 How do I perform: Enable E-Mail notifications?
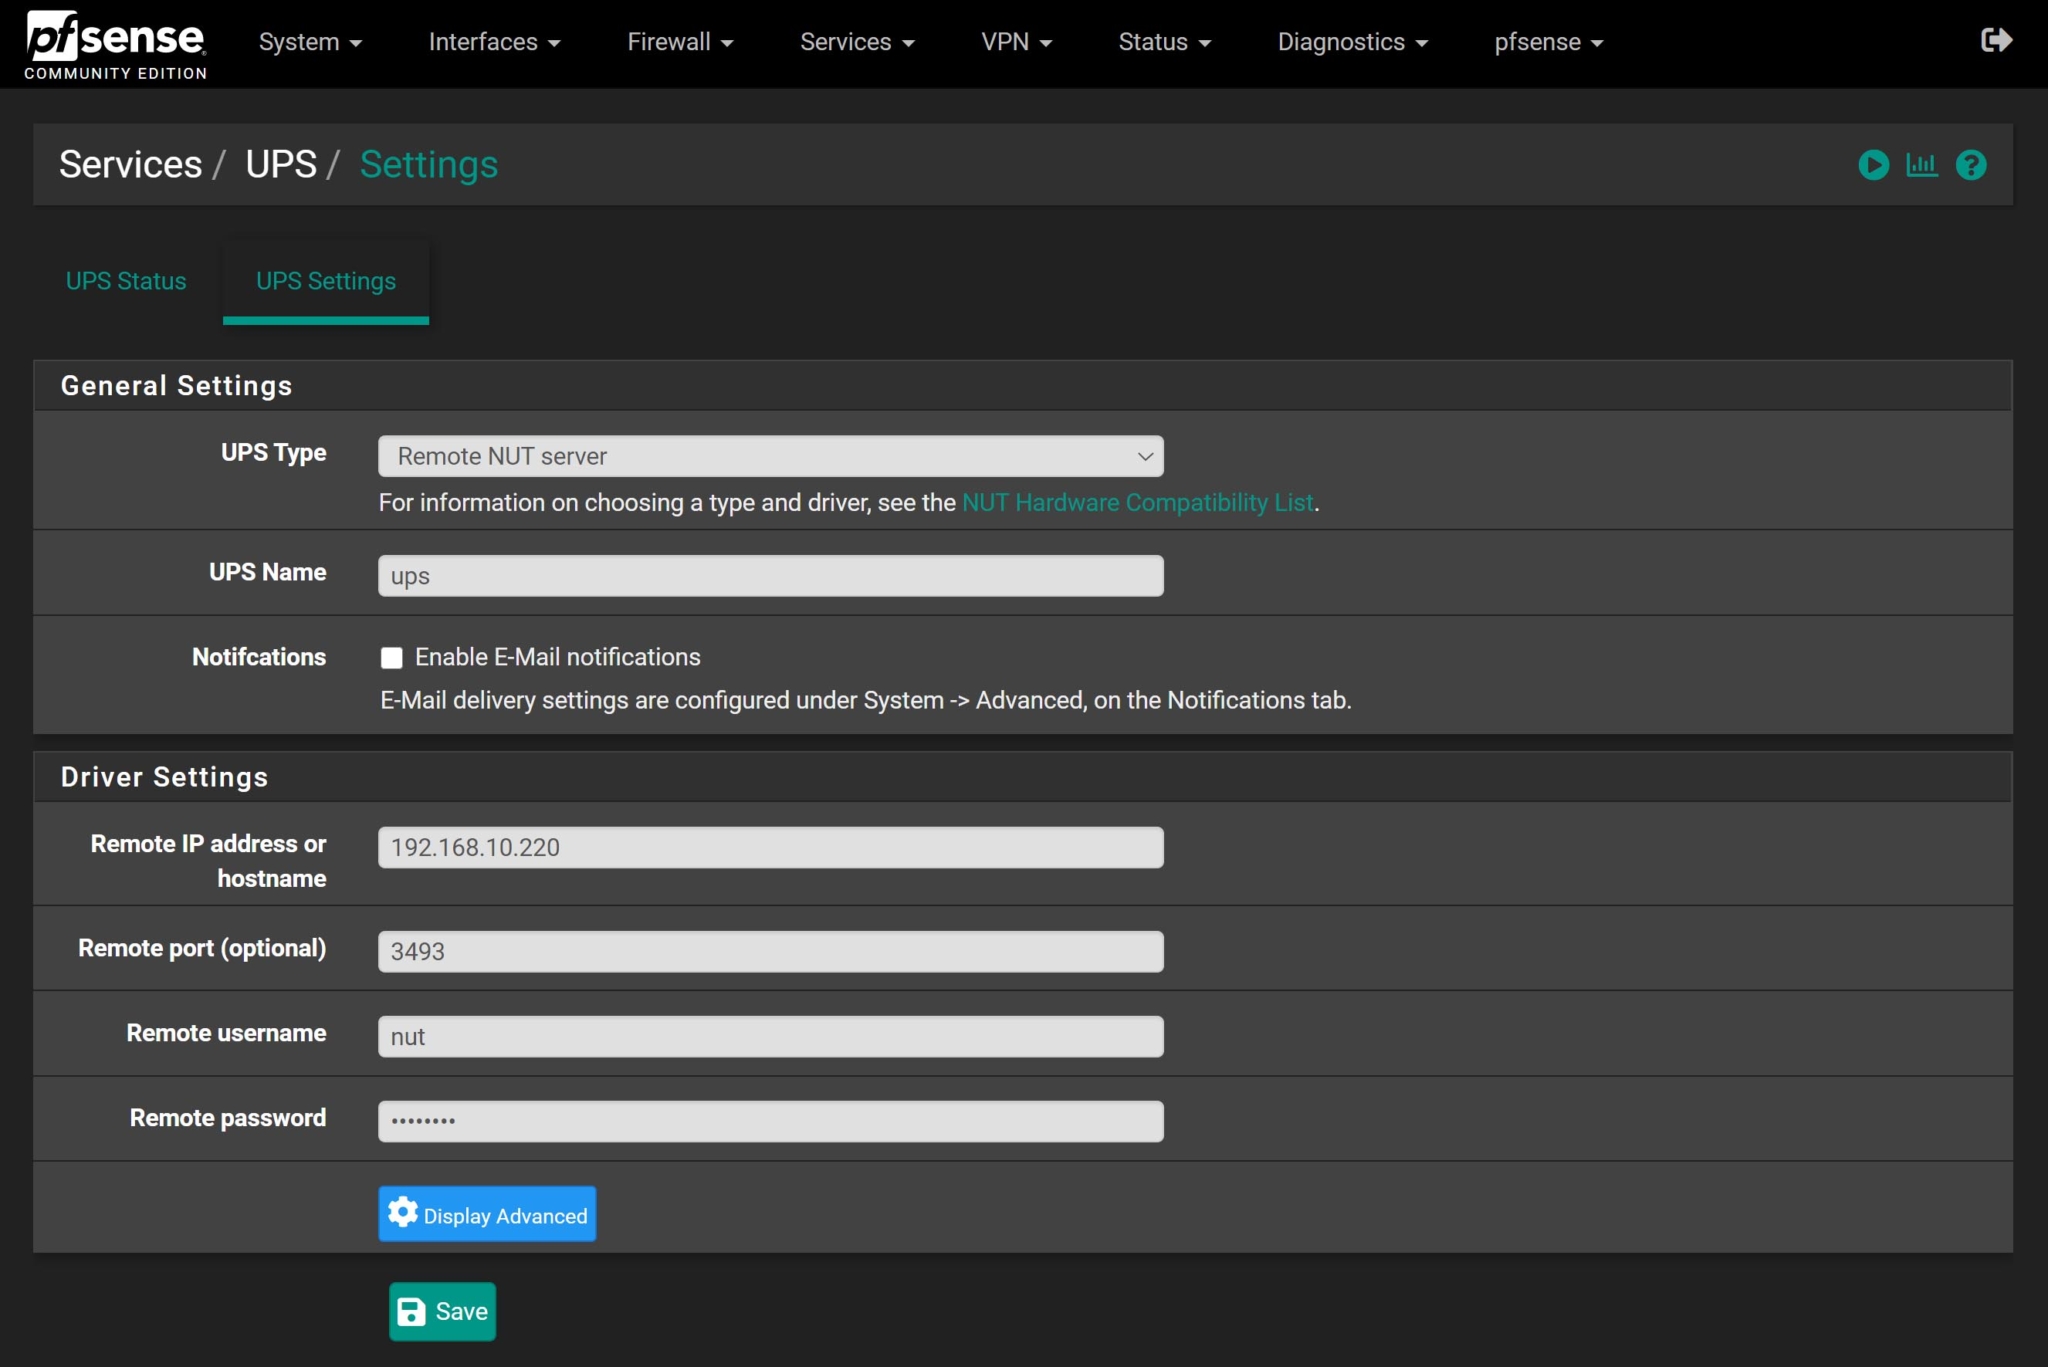click(392, 657)
